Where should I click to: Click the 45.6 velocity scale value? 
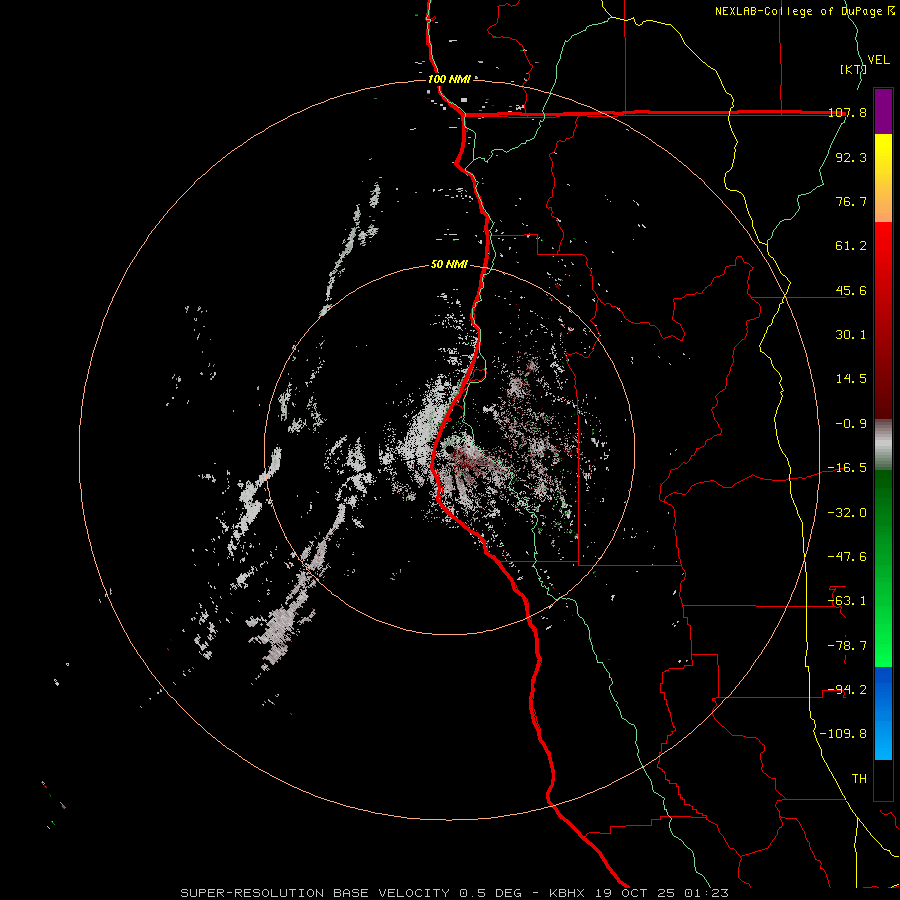[851, 290]
